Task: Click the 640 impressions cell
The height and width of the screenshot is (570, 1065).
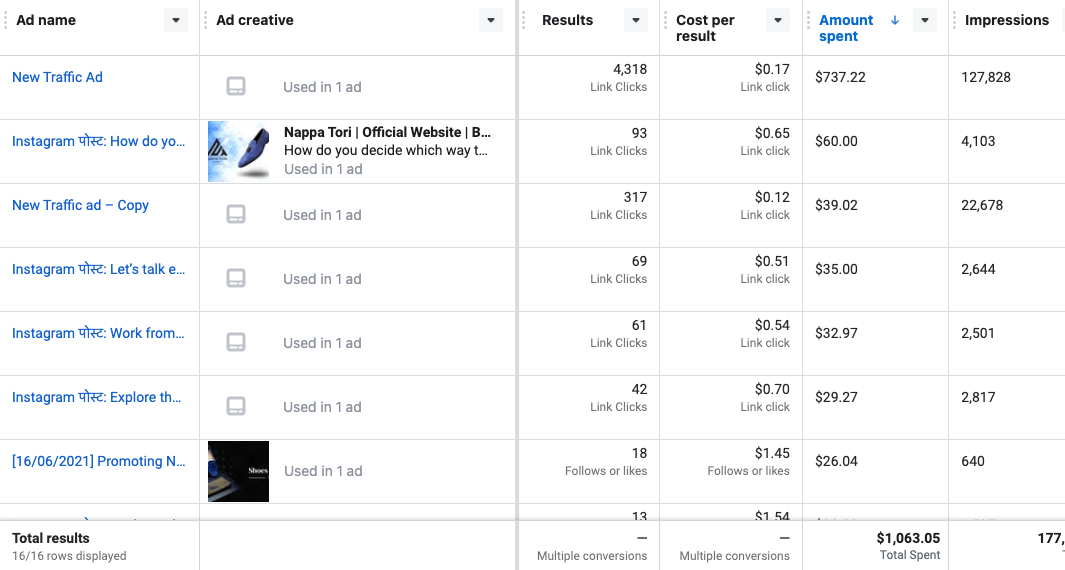Action: pos(973,461)
